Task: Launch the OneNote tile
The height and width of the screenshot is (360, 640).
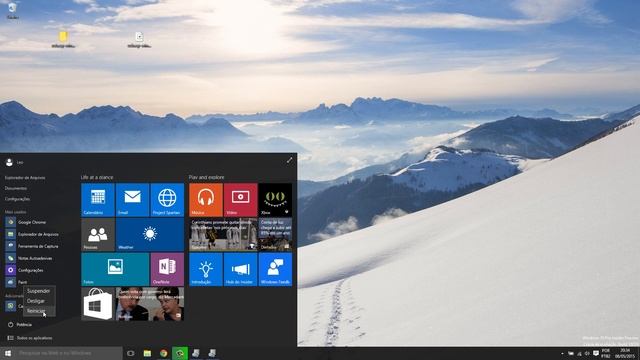Action: click(x=167, y=269)
